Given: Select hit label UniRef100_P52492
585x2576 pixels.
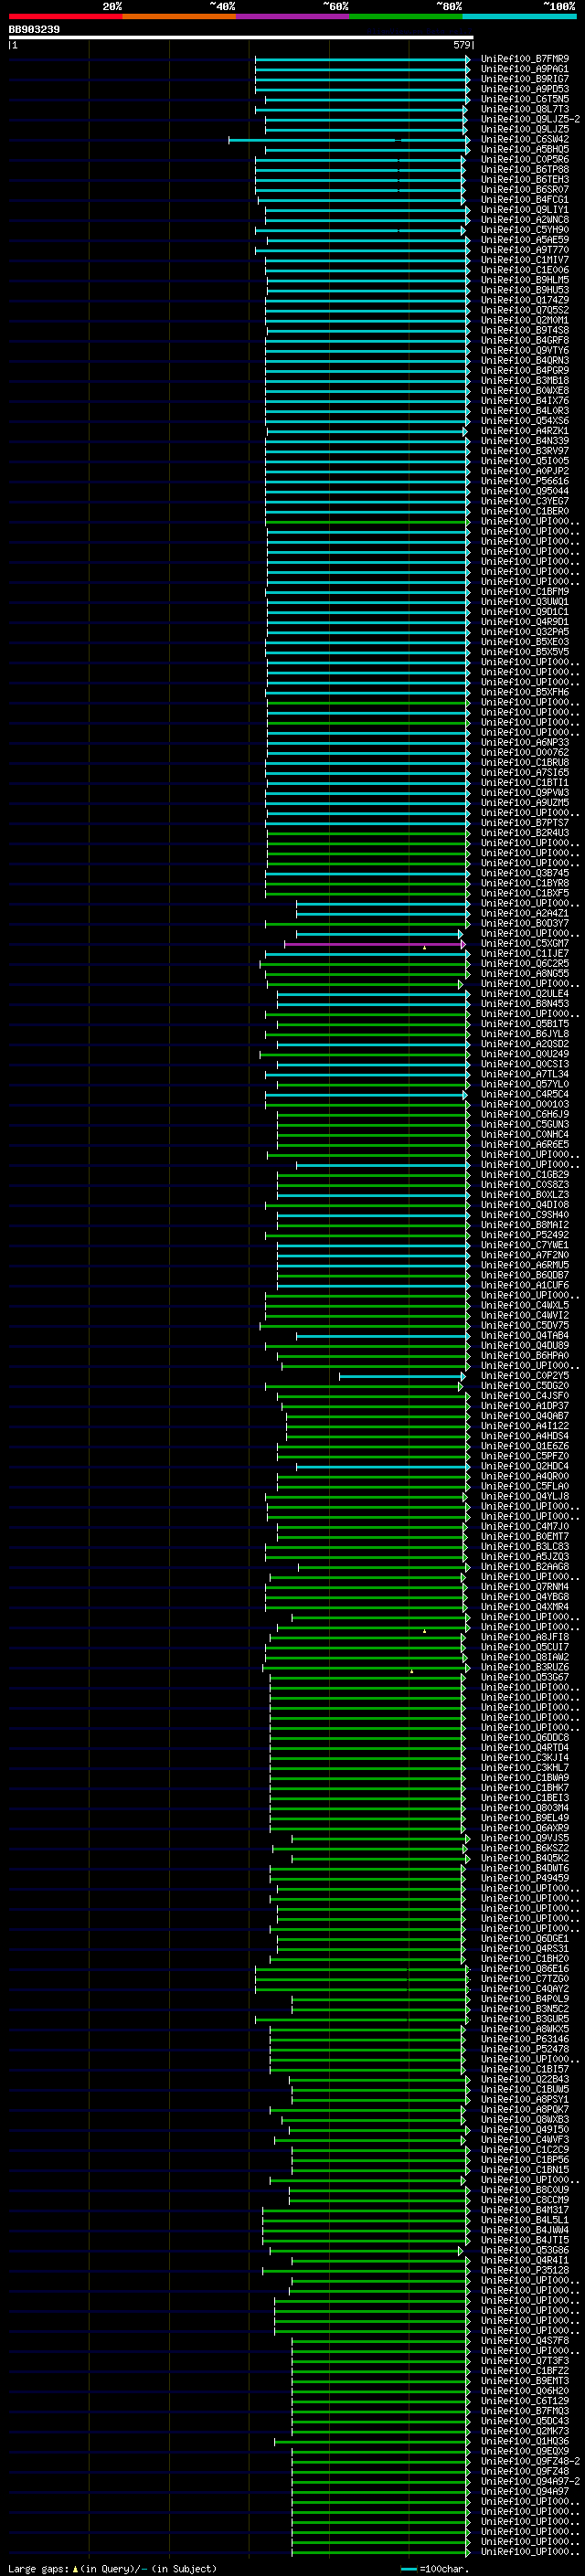Looking at the screenshot, I should point(525,1235).
